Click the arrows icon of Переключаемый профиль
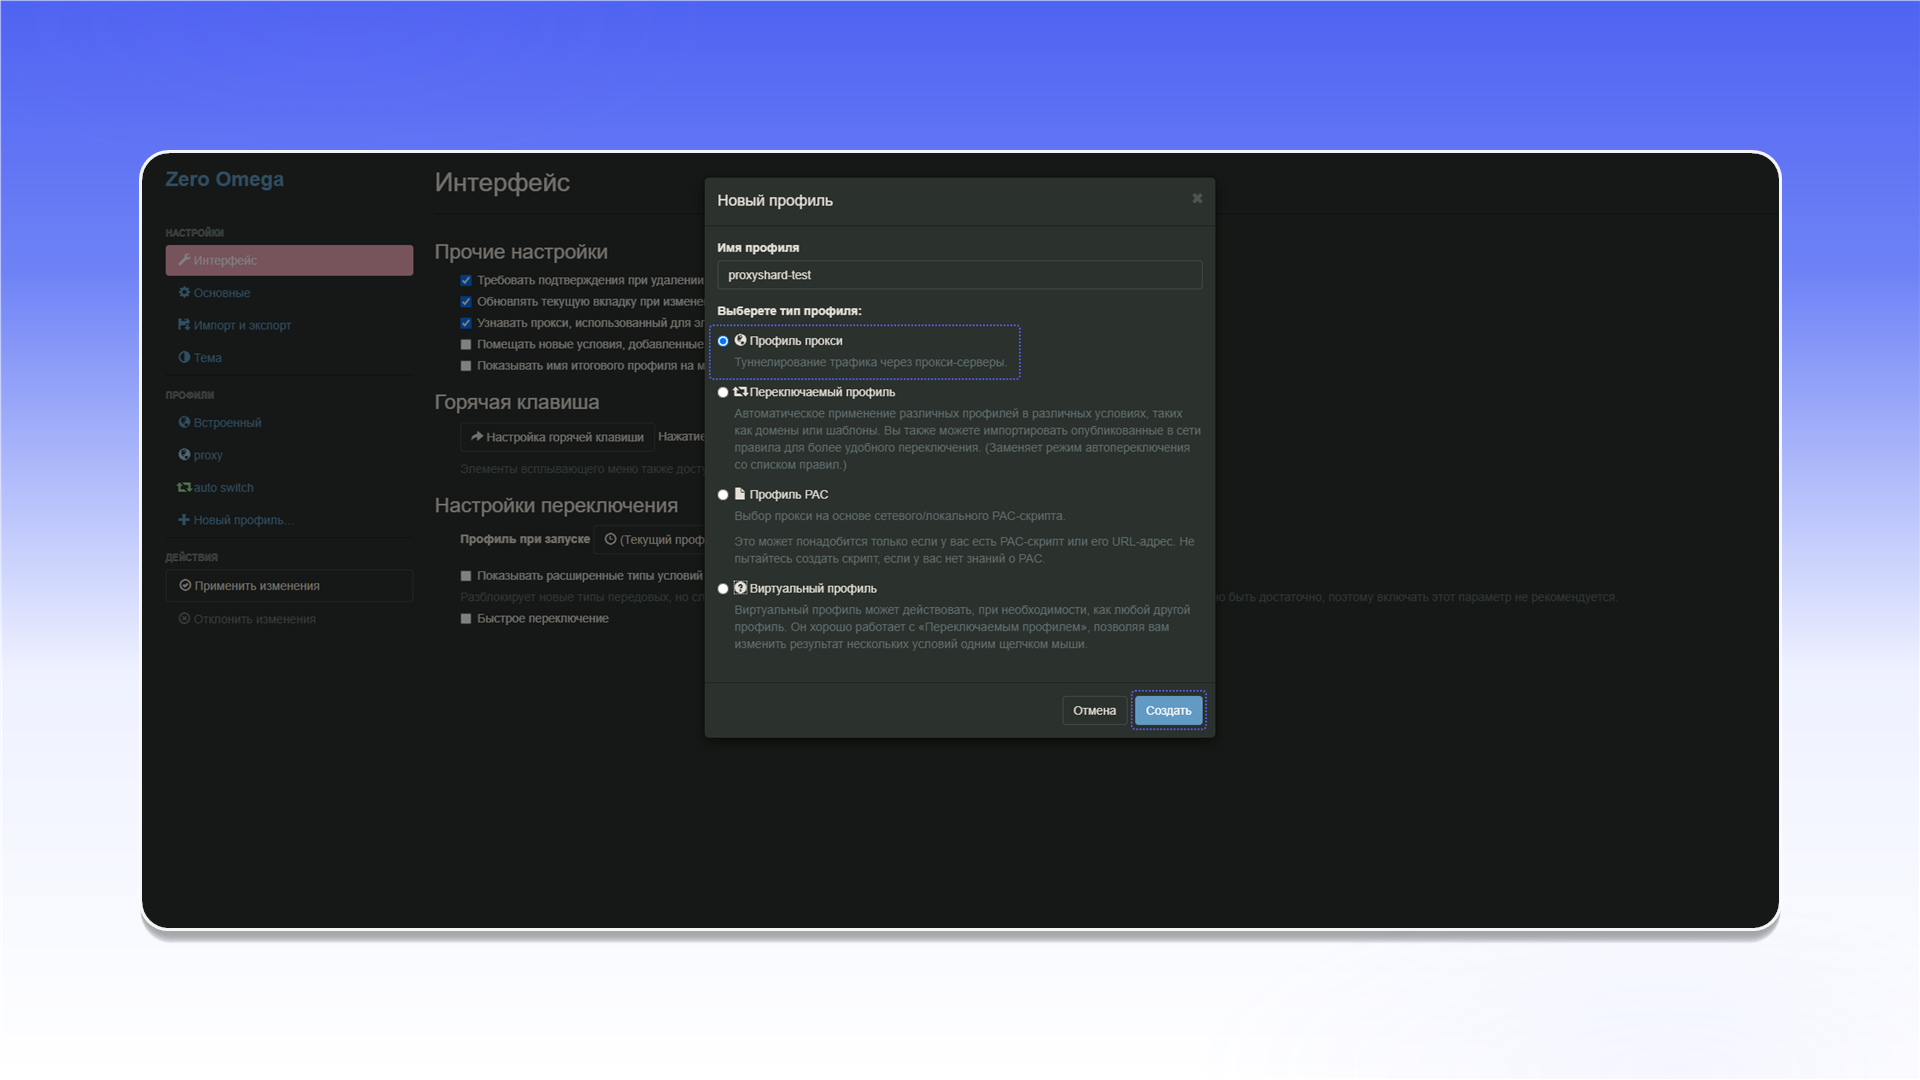 pos(740,392)
